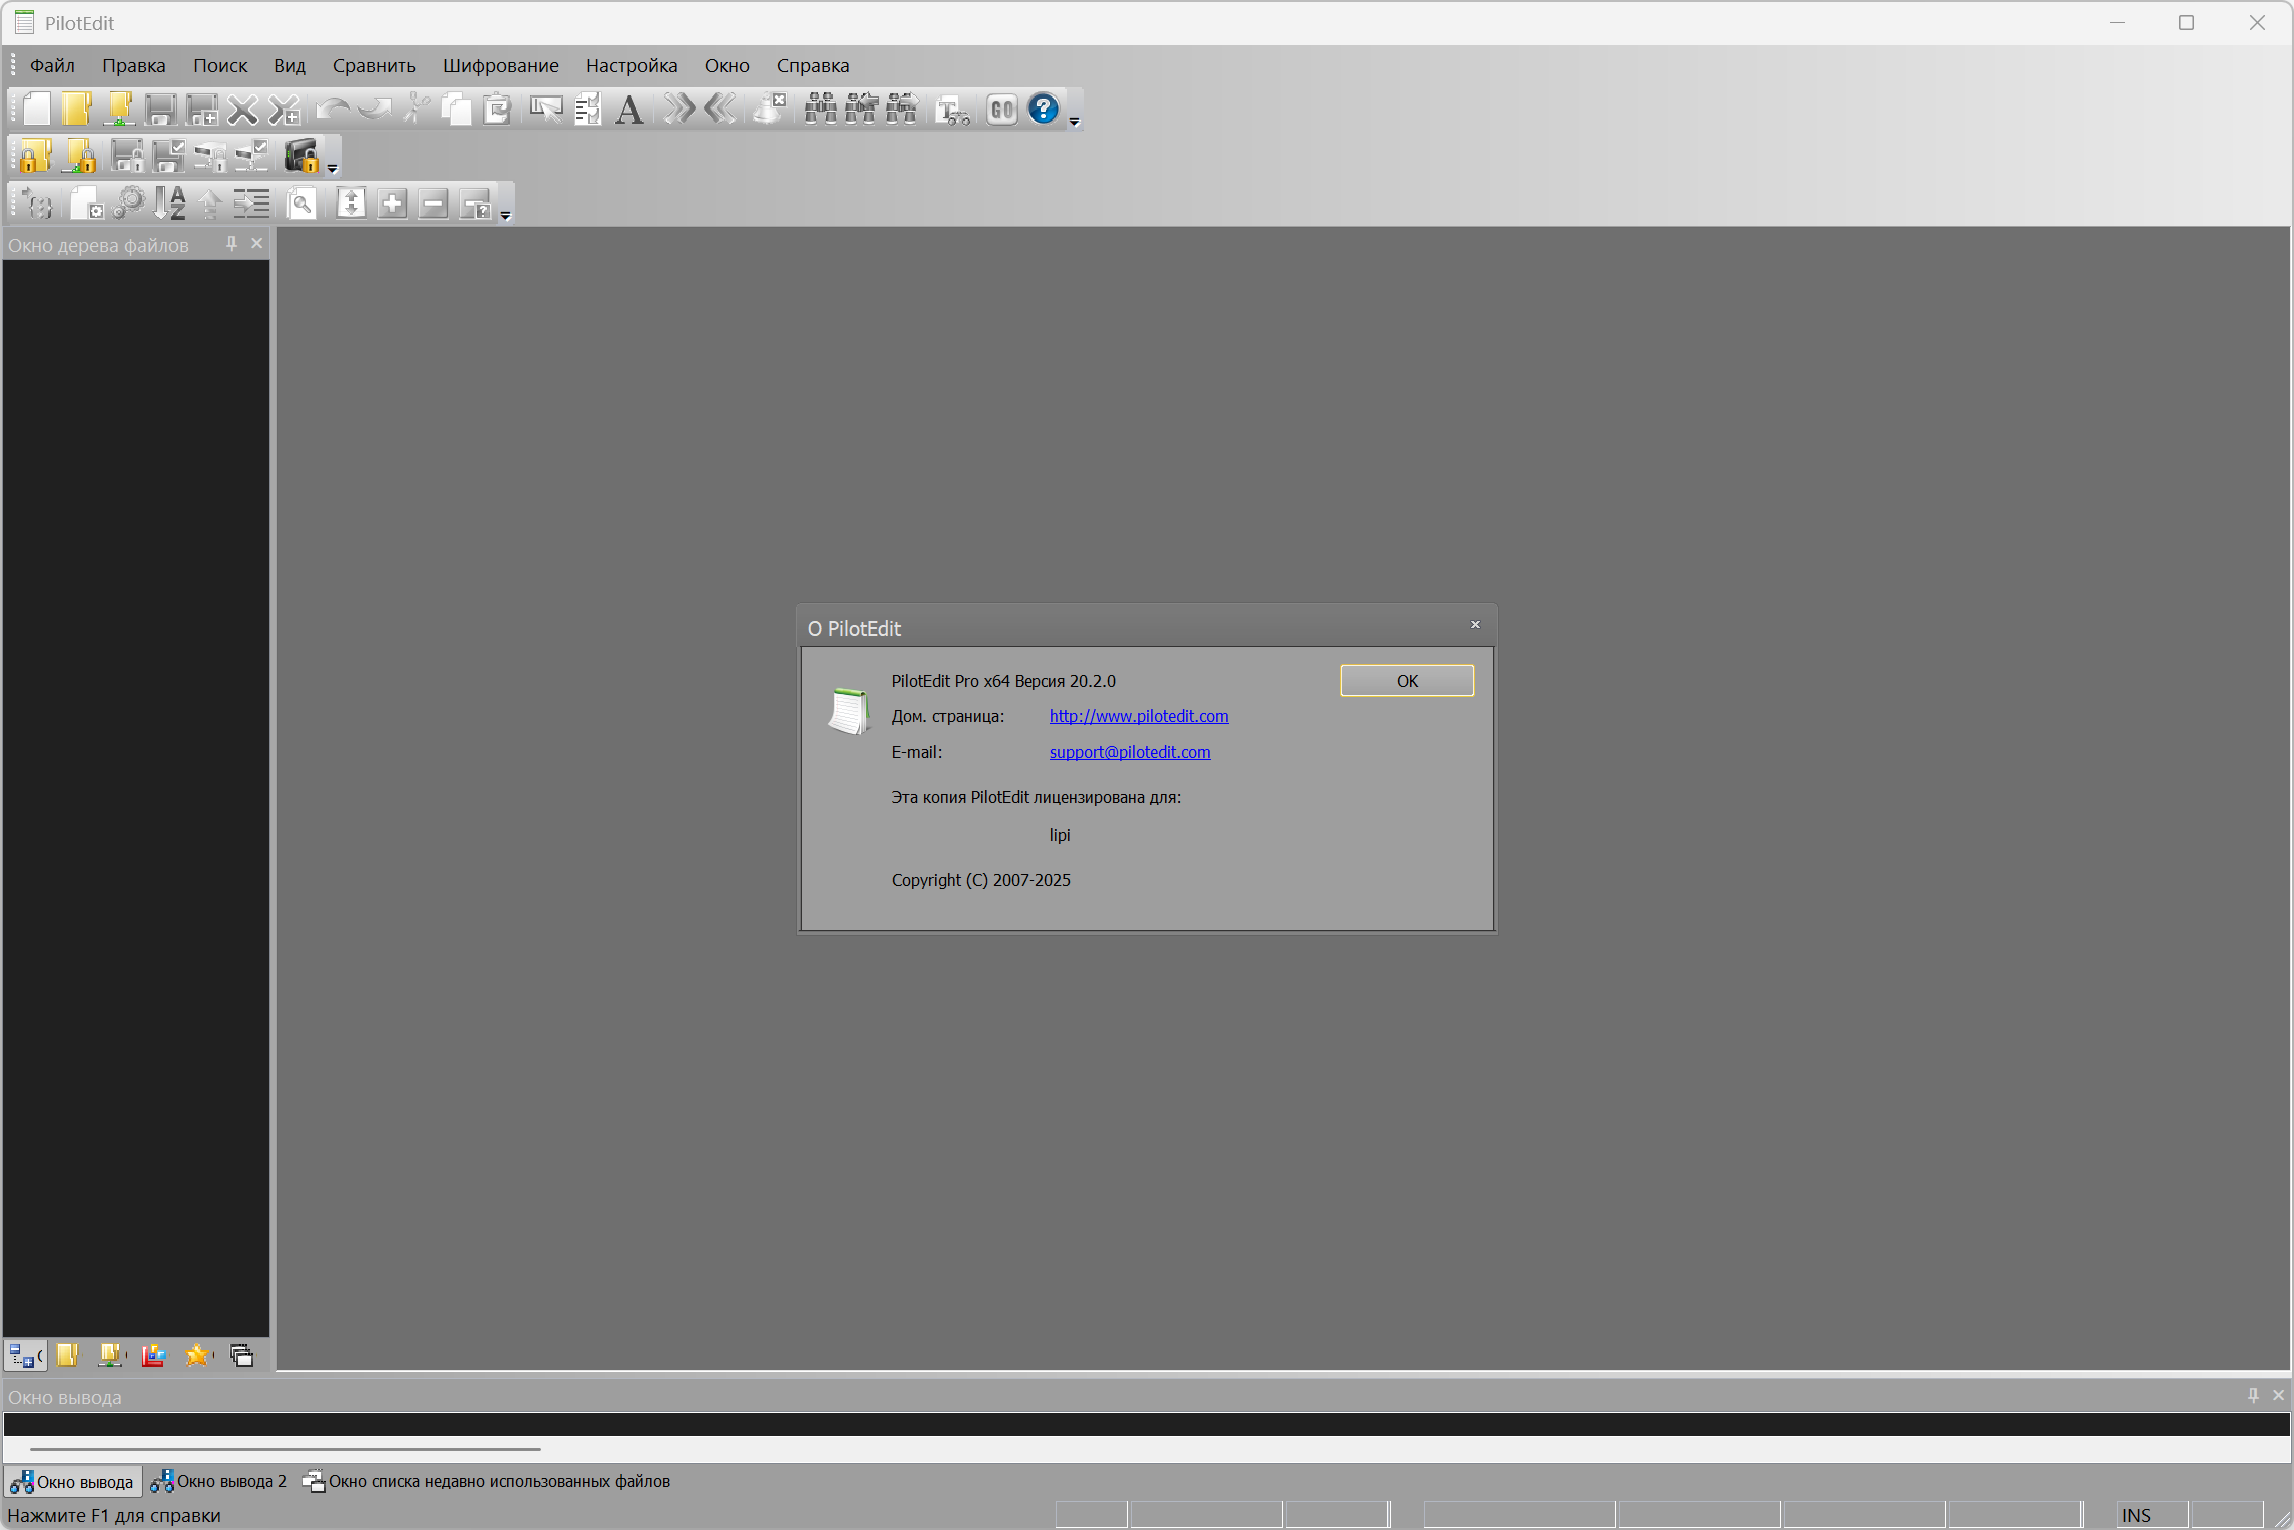Click the New file icon in toolbar
The width and height of the screenshot is (2294, 1530).
point(37,109)
